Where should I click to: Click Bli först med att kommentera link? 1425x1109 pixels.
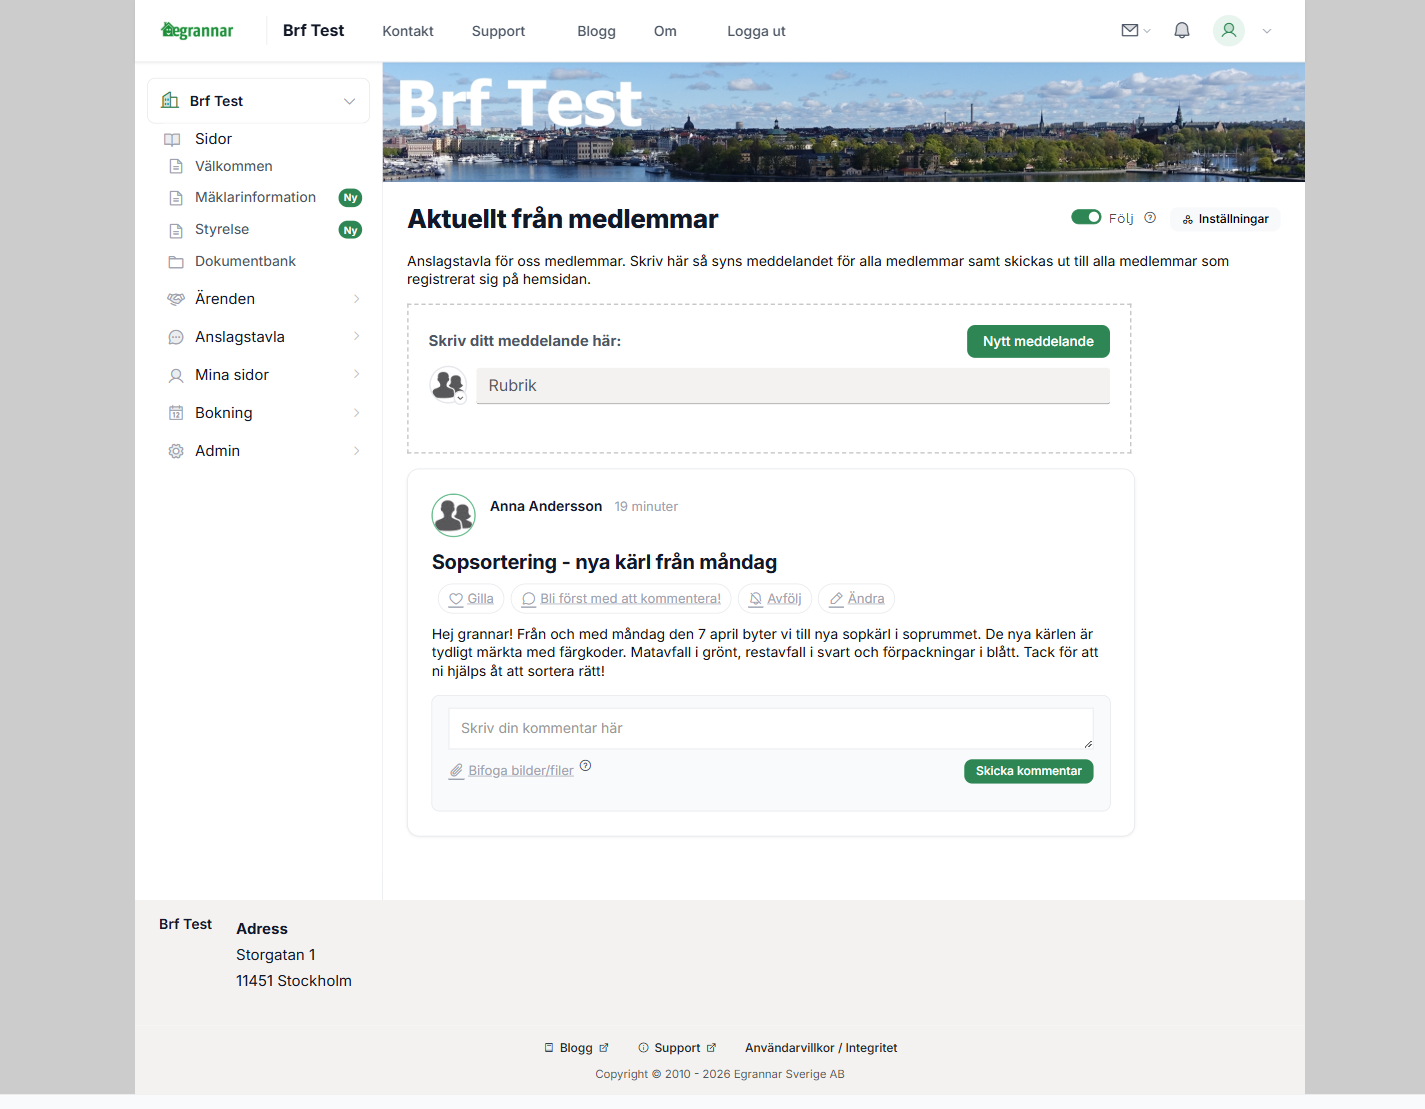pos(621,599)
